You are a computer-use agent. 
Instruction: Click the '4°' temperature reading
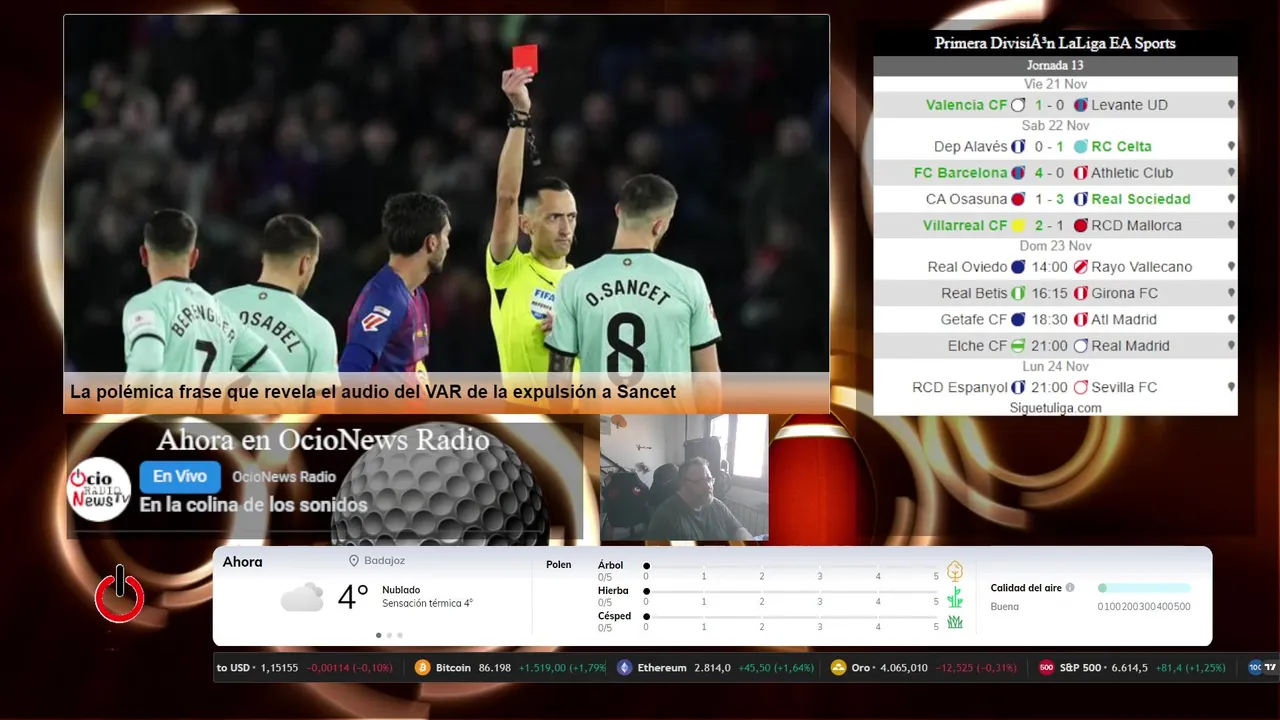353,597
